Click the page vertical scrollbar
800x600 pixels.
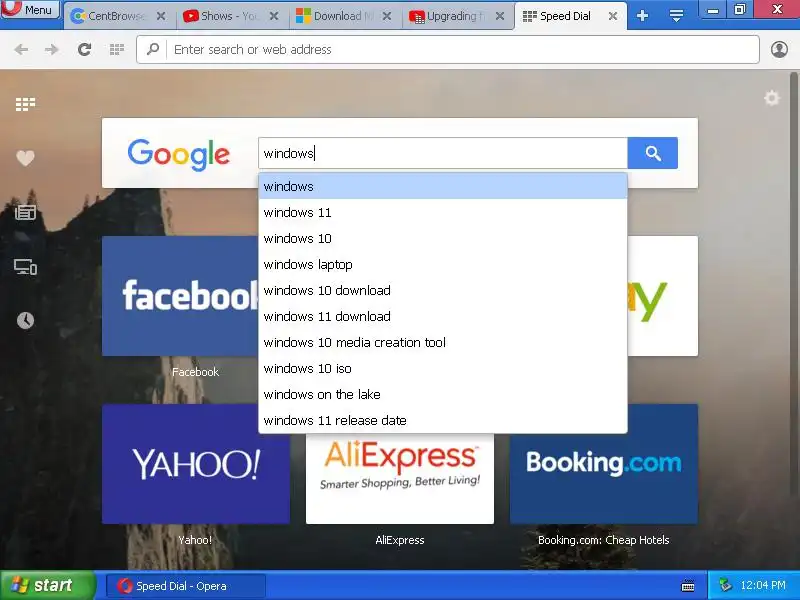tap(793, 286)
